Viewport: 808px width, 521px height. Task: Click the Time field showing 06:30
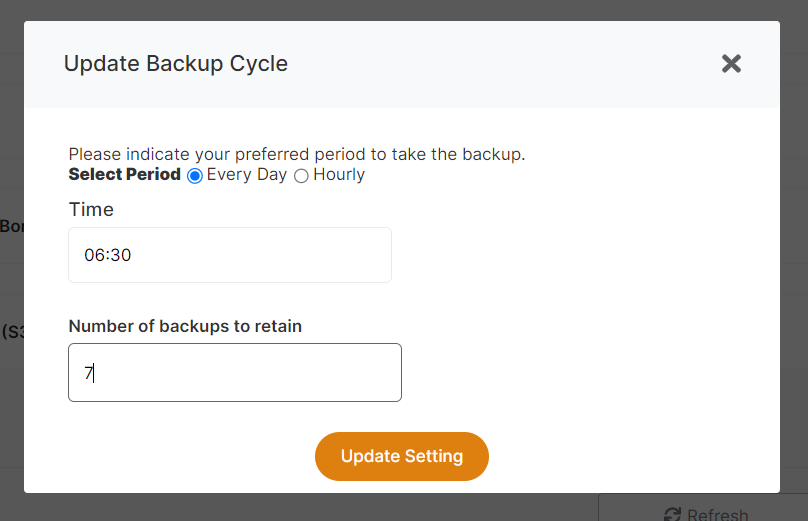pyautogui.click(x=230, y=255)
